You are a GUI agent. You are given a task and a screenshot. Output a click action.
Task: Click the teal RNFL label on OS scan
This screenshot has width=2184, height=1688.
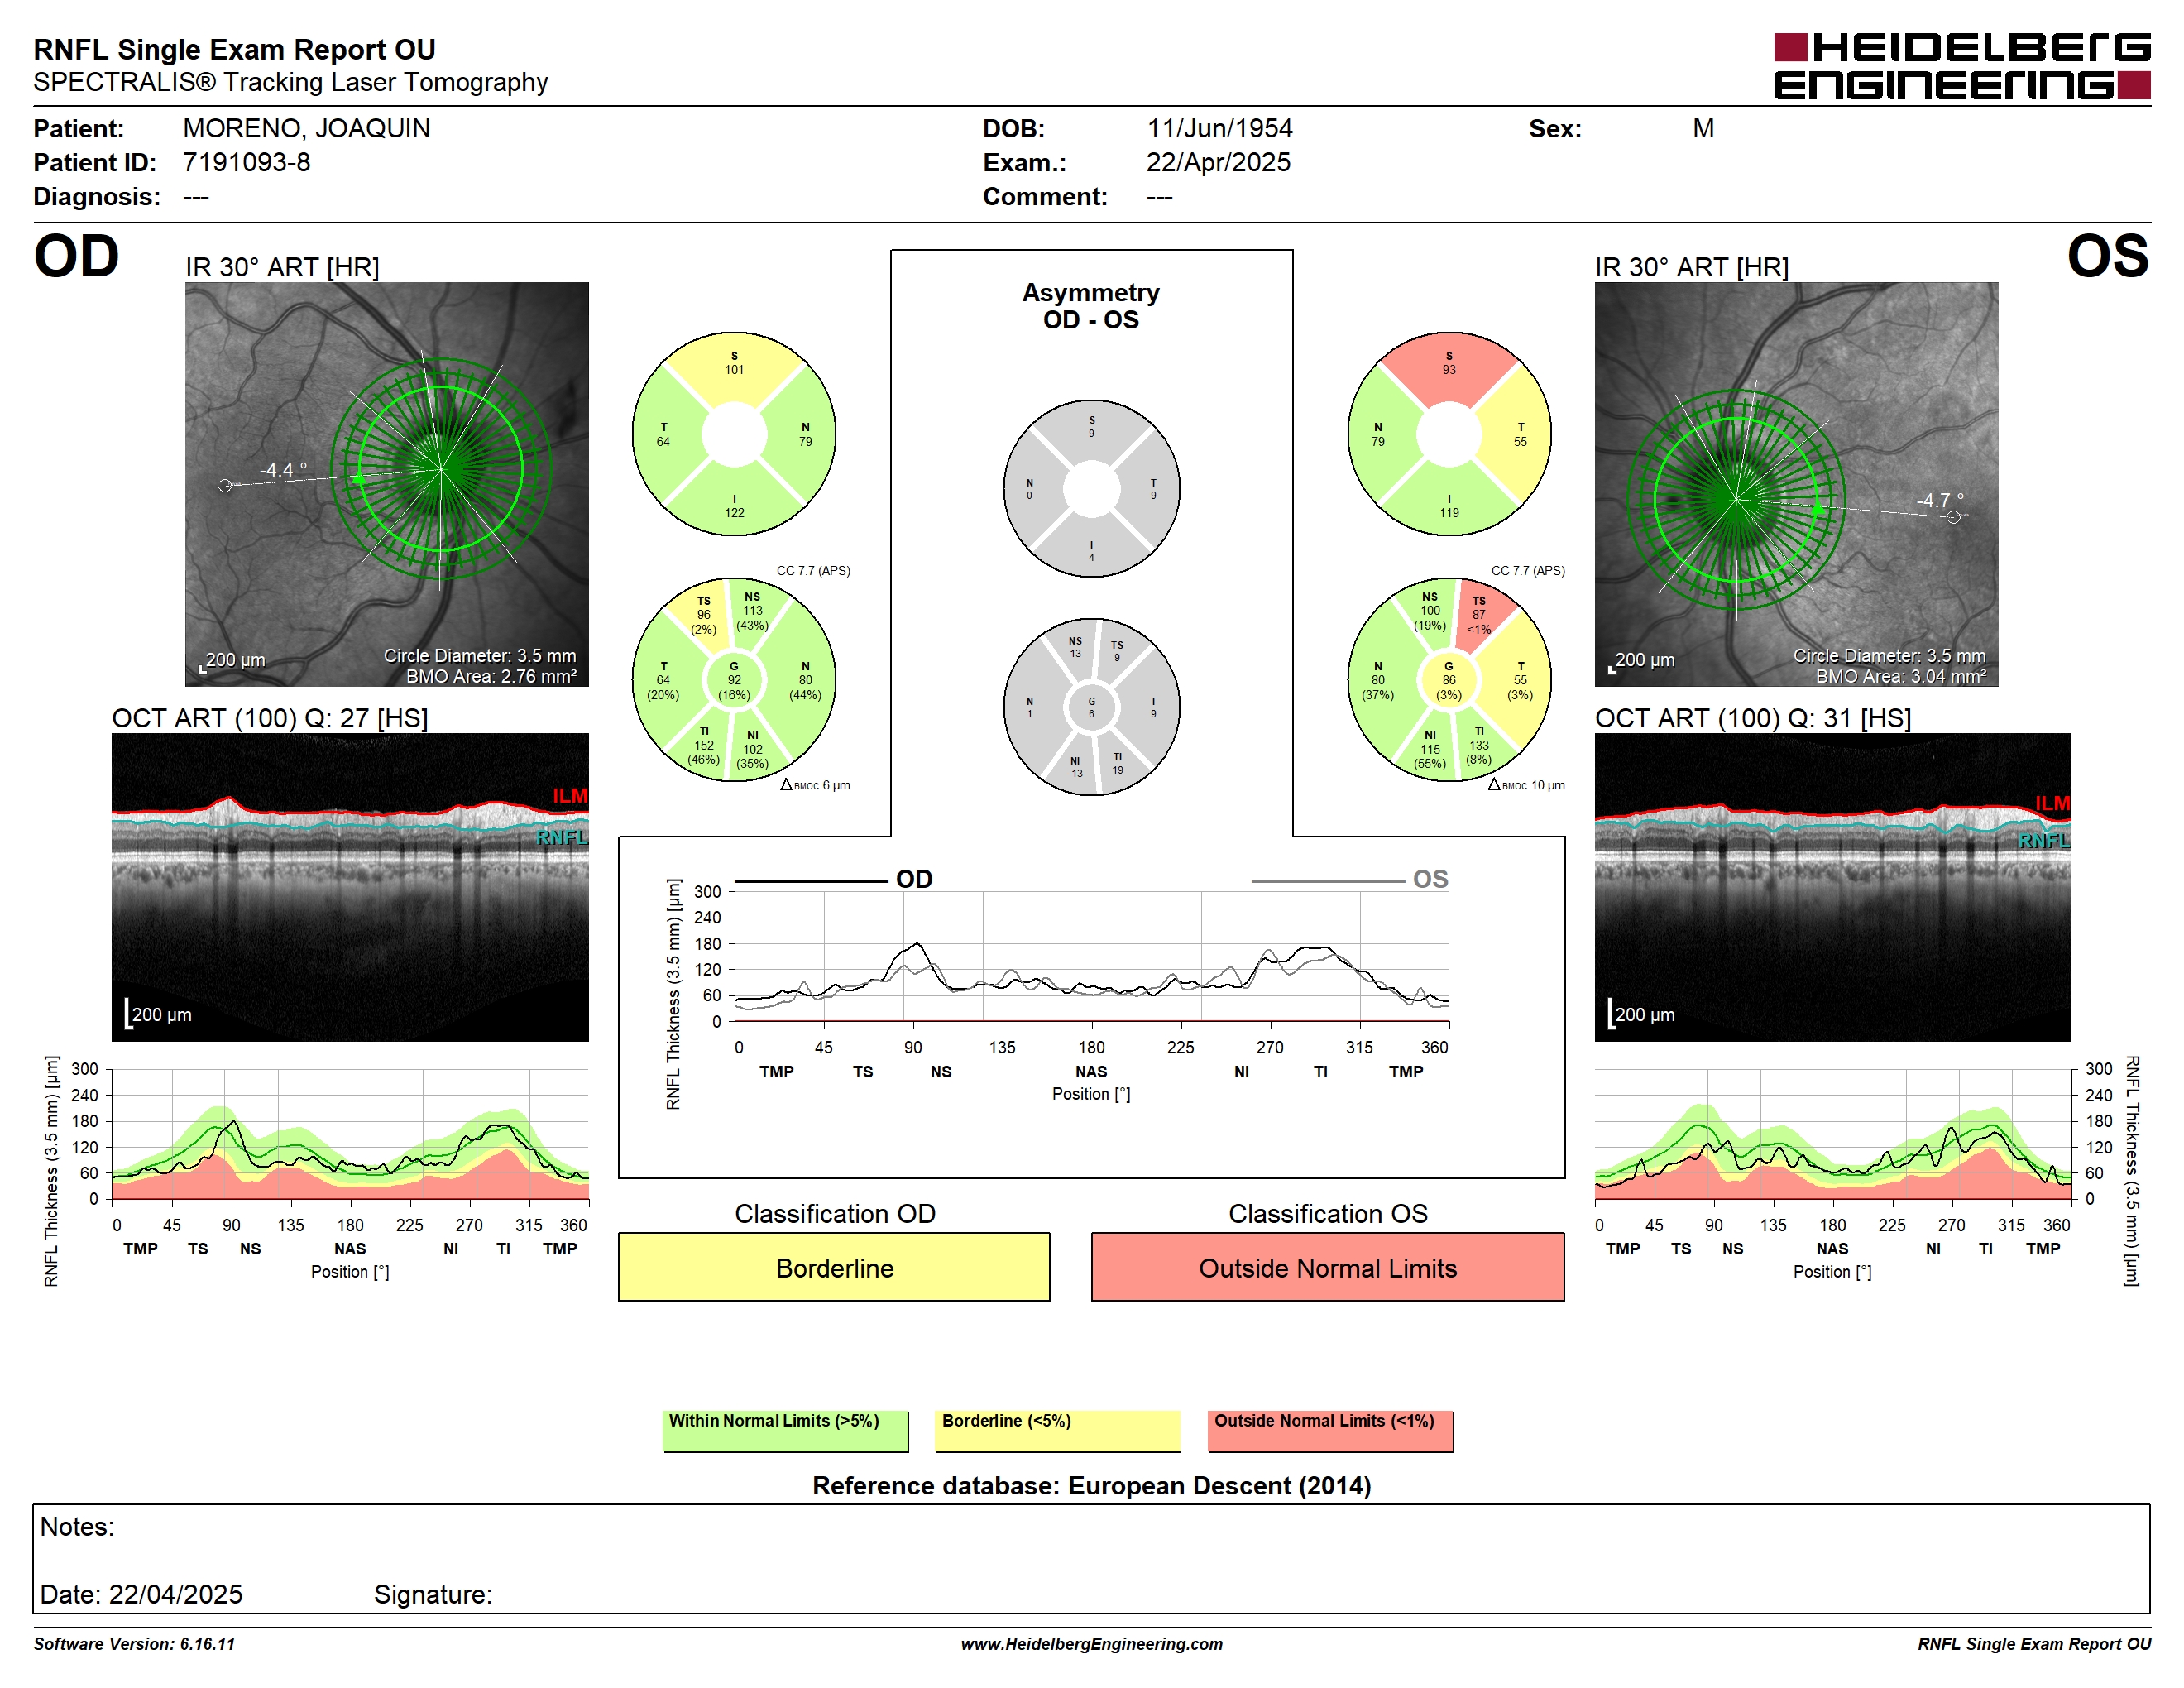tap(2044, 840)
